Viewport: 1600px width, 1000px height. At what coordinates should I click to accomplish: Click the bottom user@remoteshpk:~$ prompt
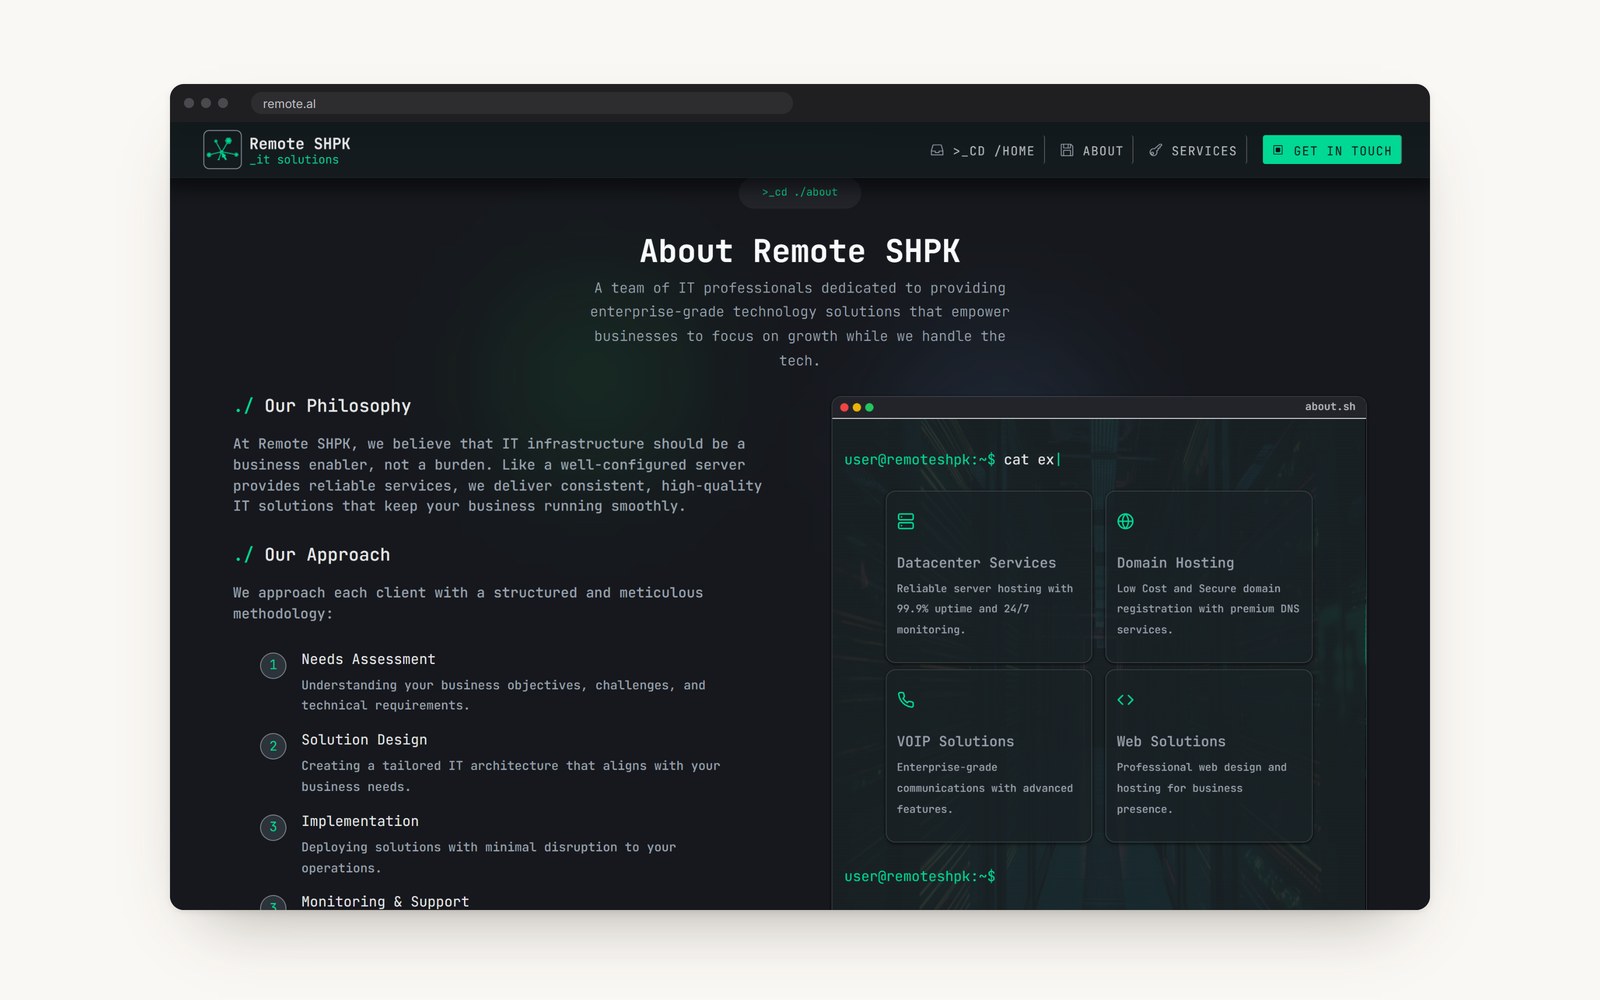click(x=920, y=876)
